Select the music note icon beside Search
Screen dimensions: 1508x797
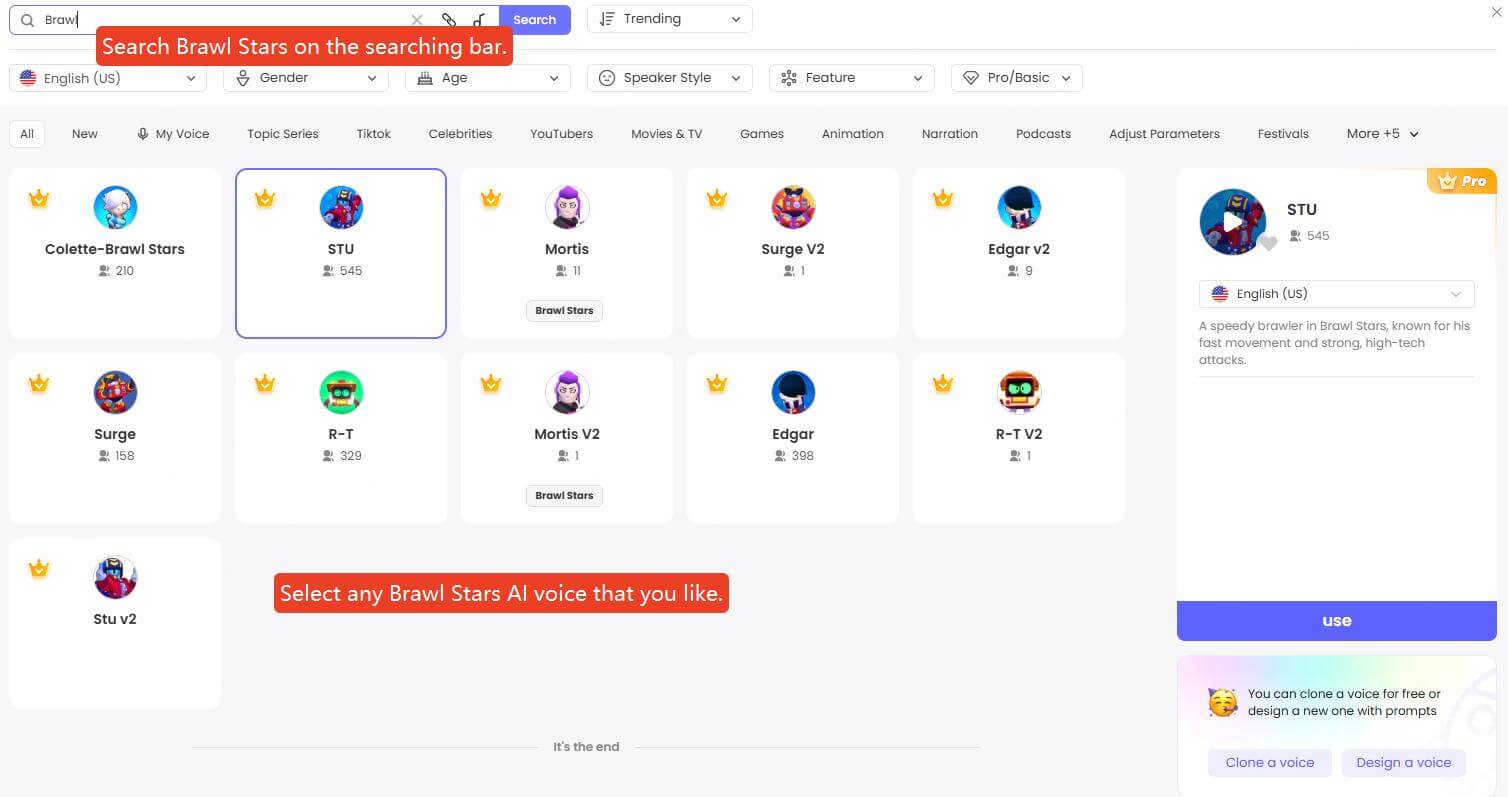click(x=478, y=19)
